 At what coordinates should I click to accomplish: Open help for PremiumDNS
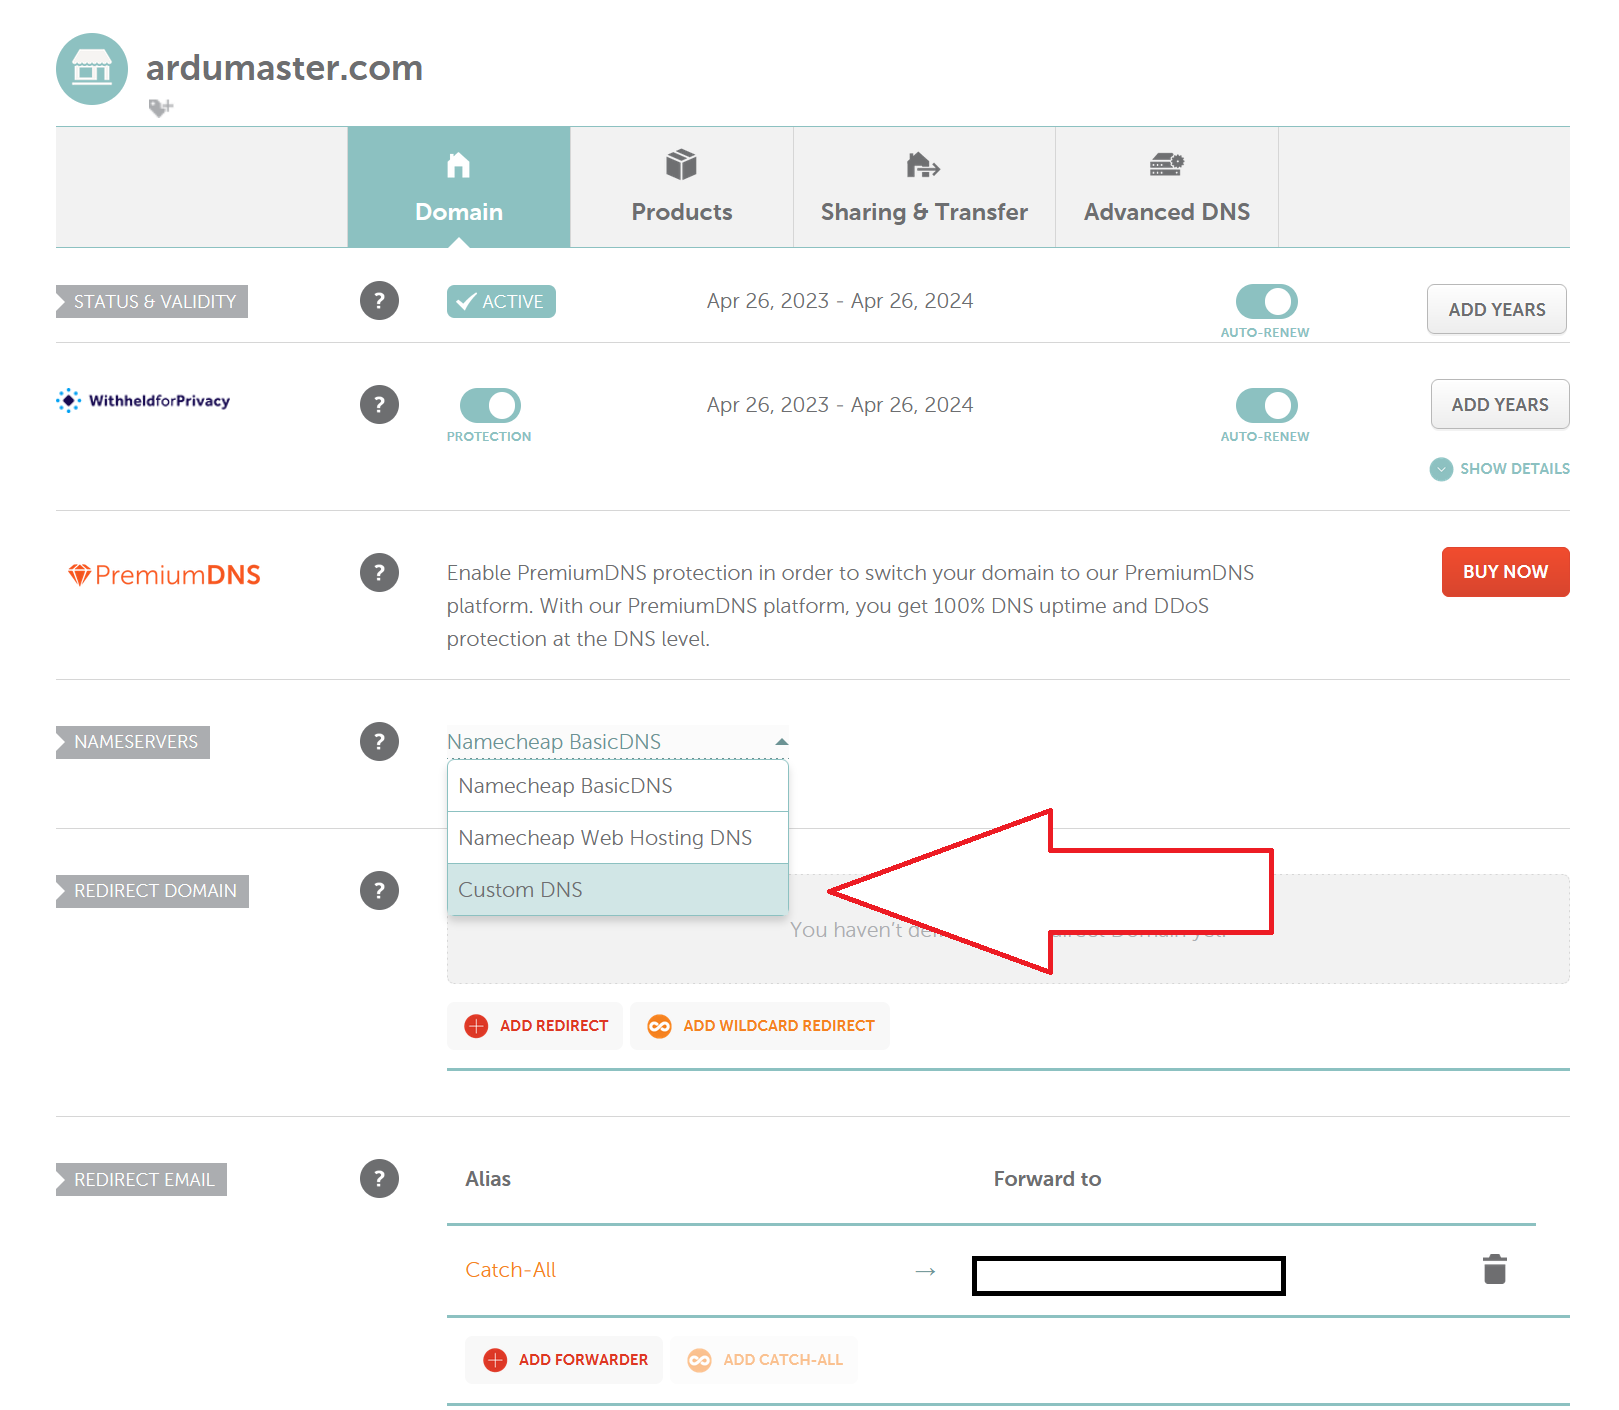tap(379, 572)
